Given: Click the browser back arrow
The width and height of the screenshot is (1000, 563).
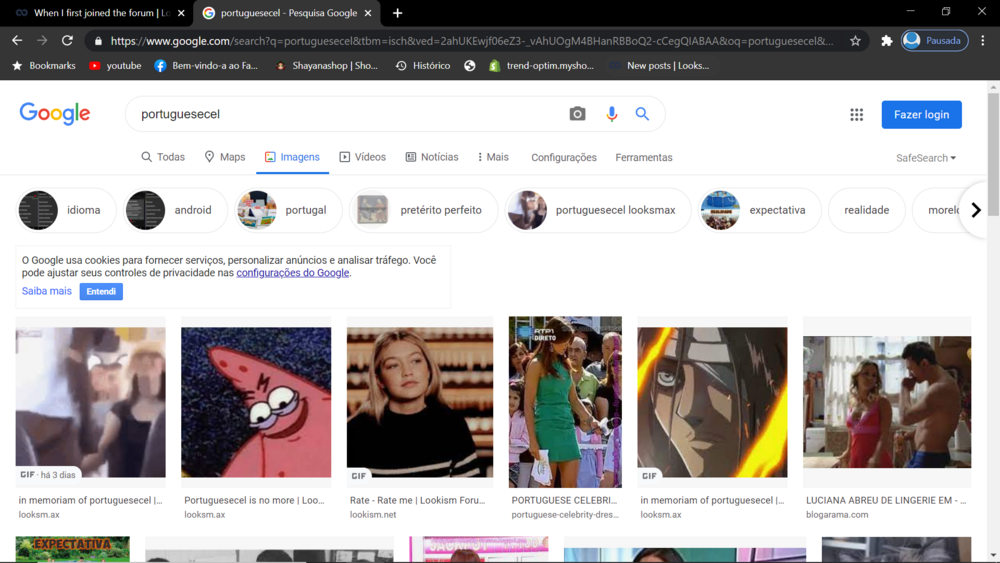Looking at the screenshot, I should (x=17, y=41).
